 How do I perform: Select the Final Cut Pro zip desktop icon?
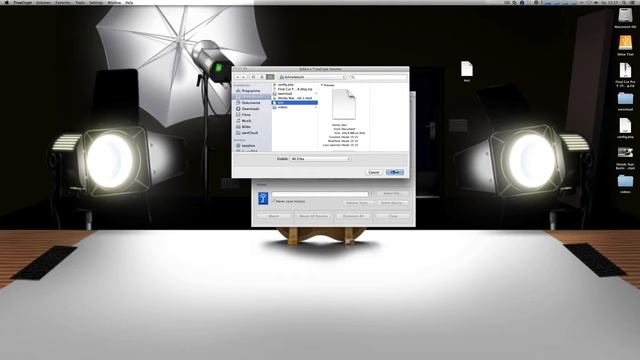point(625,71)
